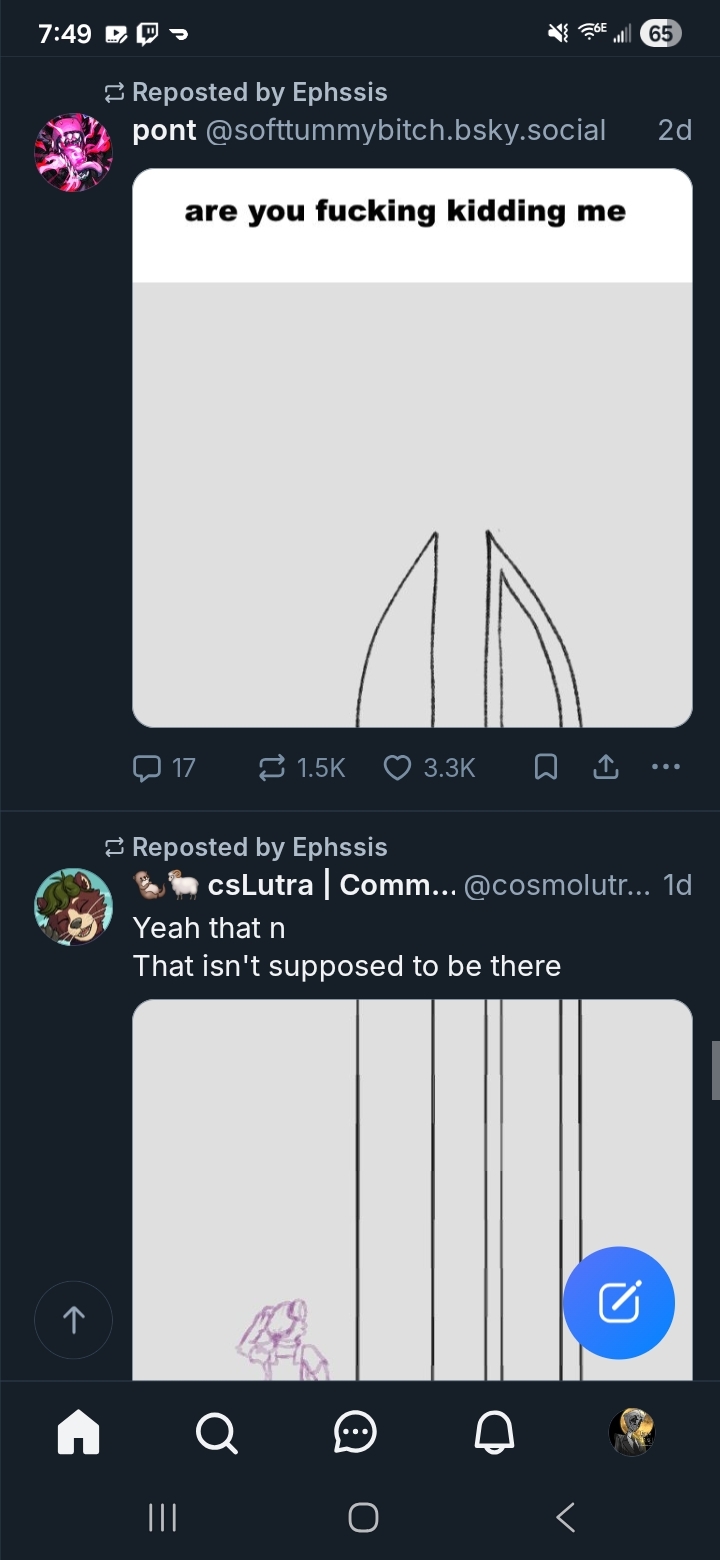Open my profile avatar in navigation bar
The width and height of the screenshot is (720, 1560).
click(x=632, y=1433)
